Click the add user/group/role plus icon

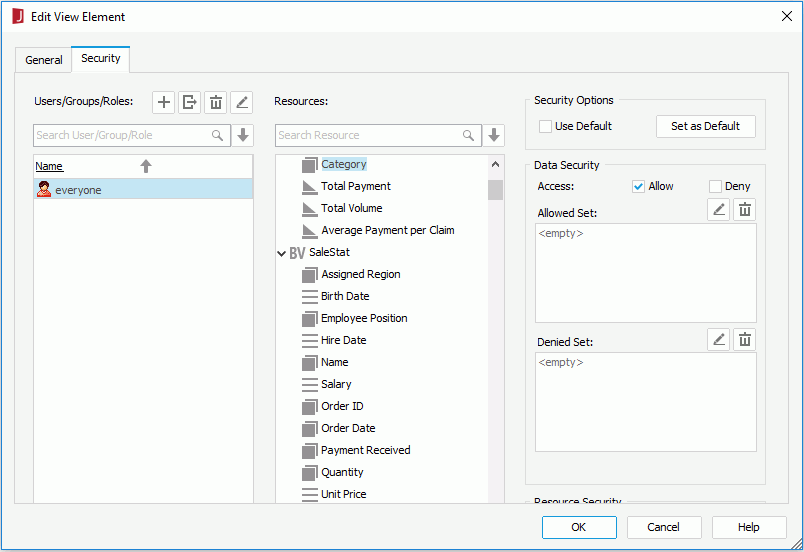pos(164,103)
